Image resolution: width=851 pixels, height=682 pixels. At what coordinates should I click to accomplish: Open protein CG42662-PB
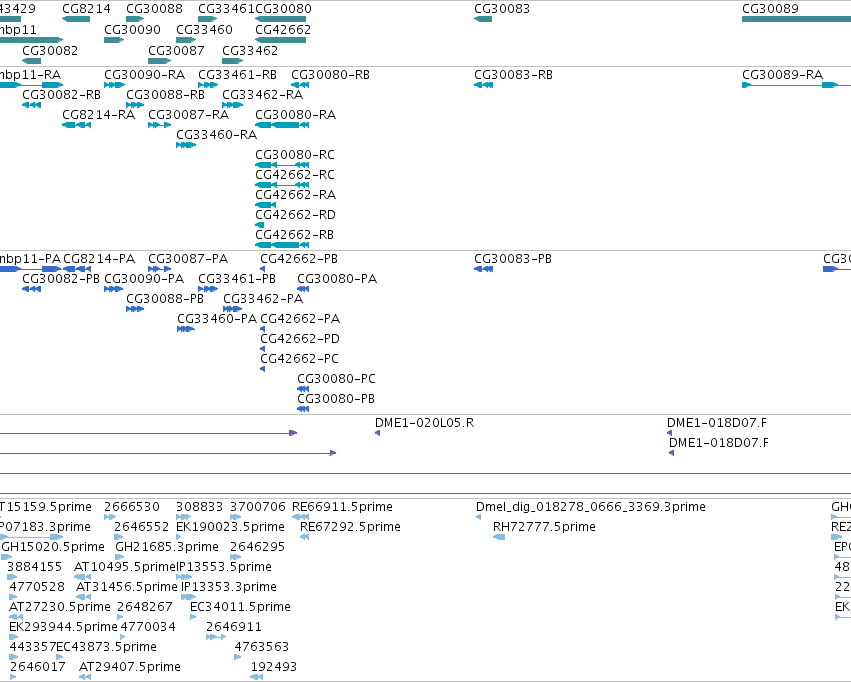299,259
